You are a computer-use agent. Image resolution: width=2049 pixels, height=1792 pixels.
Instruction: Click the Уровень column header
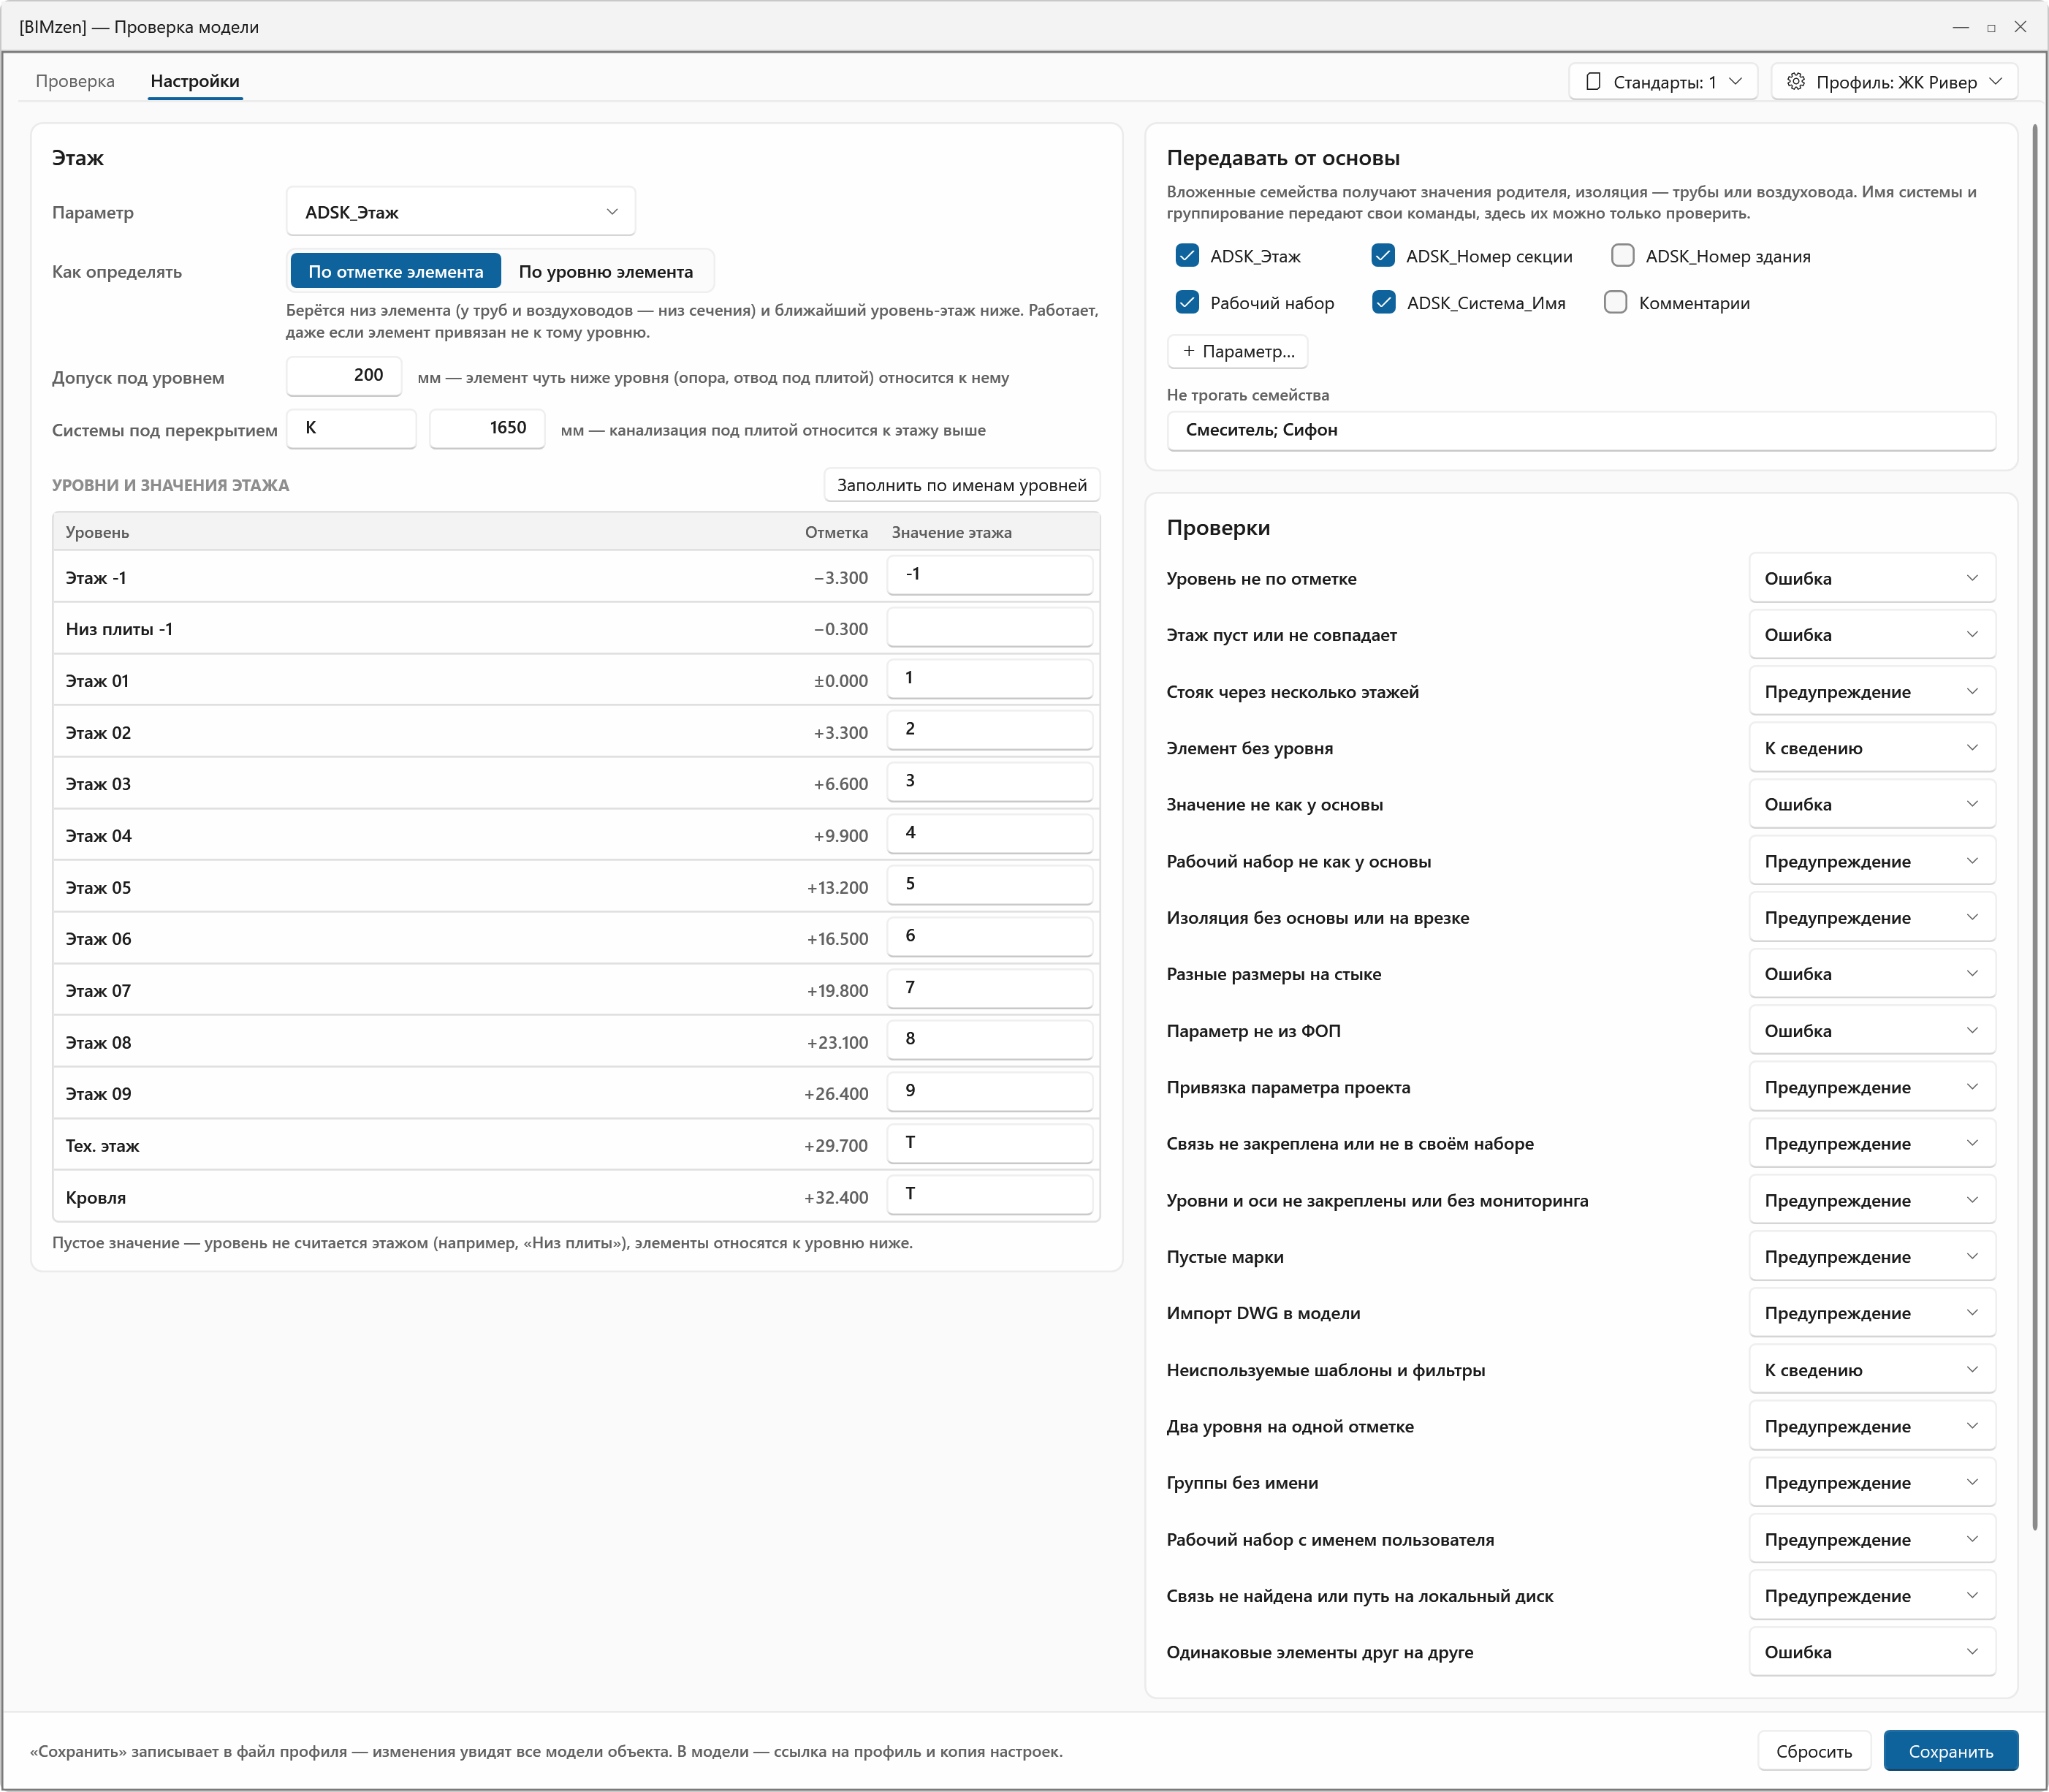click(x=97, y=532)
